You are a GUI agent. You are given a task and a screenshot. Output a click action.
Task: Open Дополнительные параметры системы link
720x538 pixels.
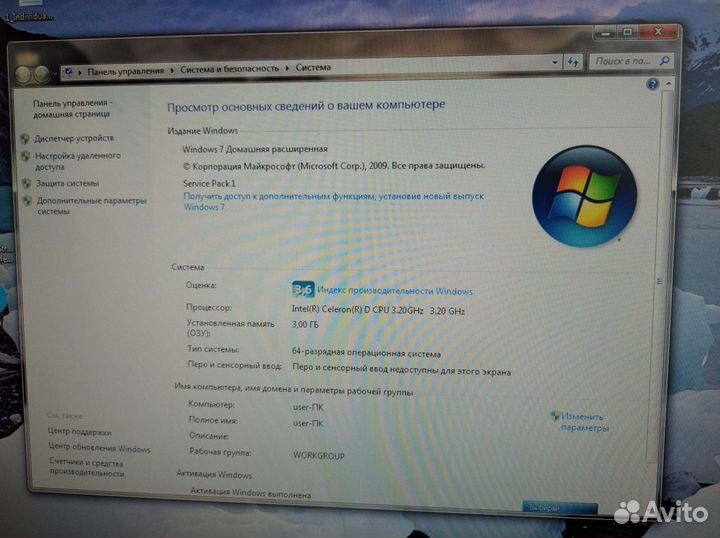(x=91, y=205)
